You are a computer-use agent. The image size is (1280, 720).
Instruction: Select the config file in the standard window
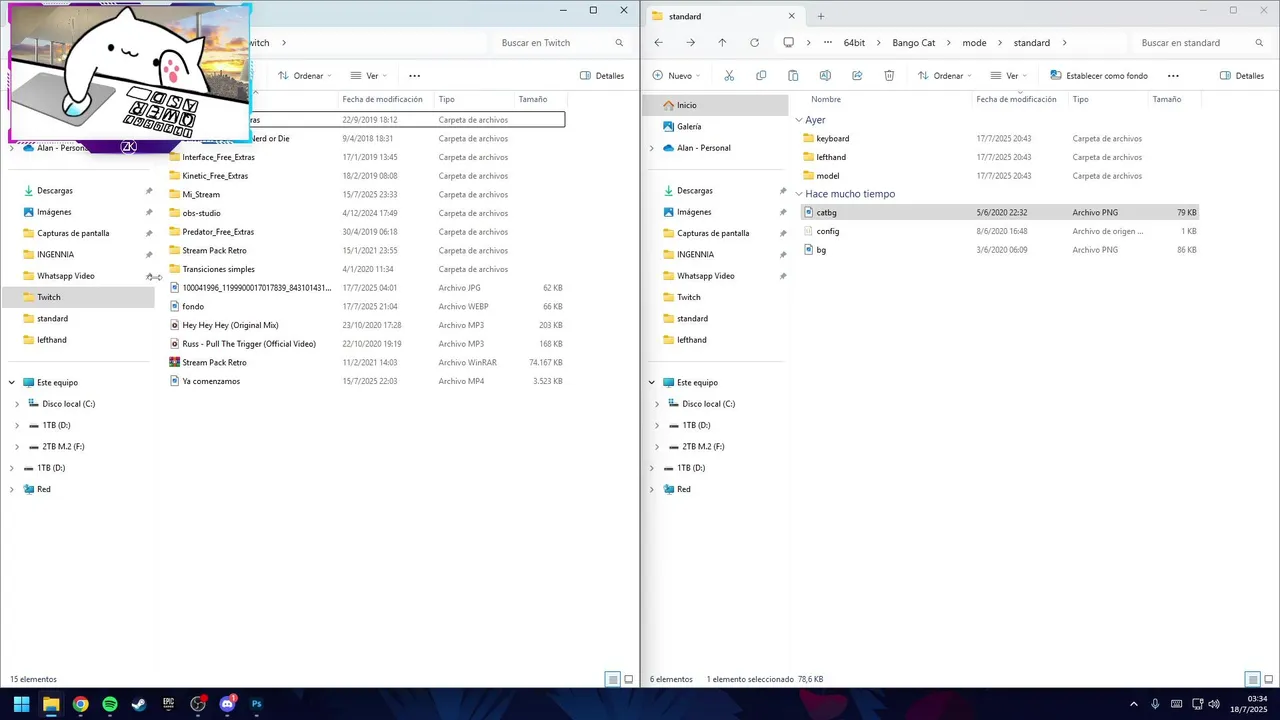pyautogui.click(x=827, y=231)
